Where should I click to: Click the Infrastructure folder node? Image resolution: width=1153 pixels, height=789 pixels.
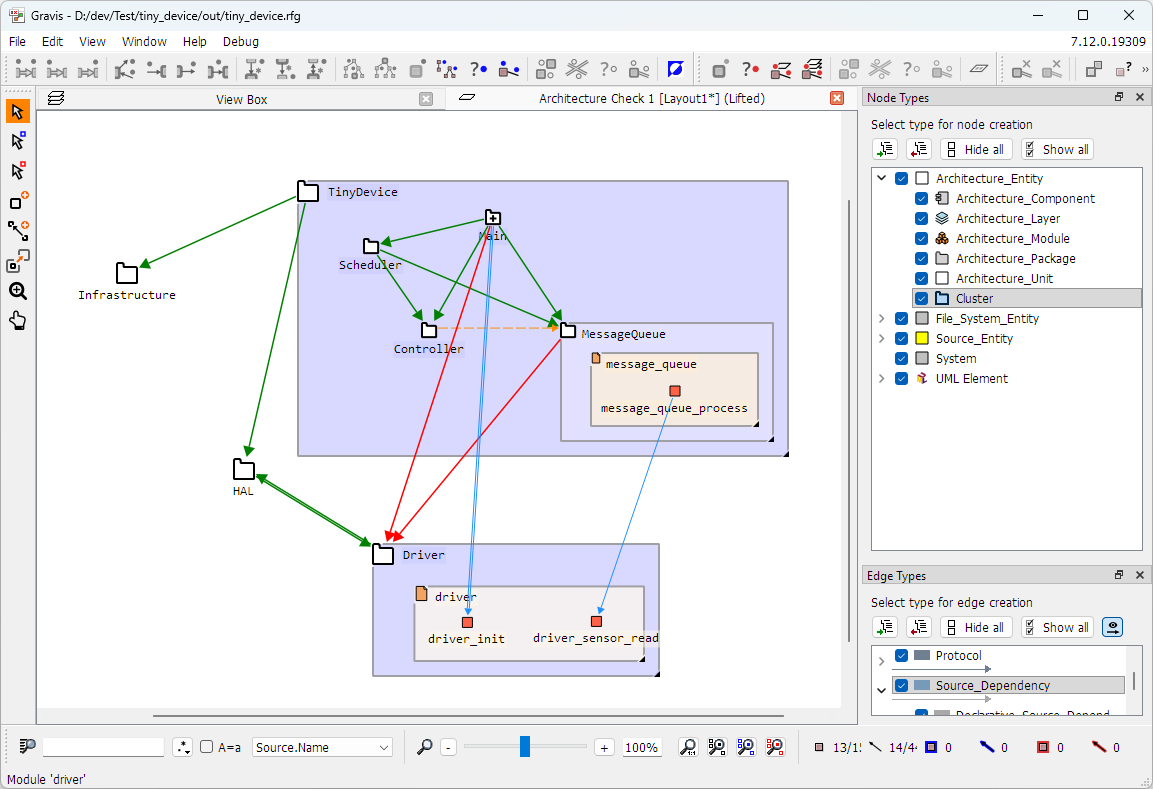pyautogui.click(x=126, y=274)
